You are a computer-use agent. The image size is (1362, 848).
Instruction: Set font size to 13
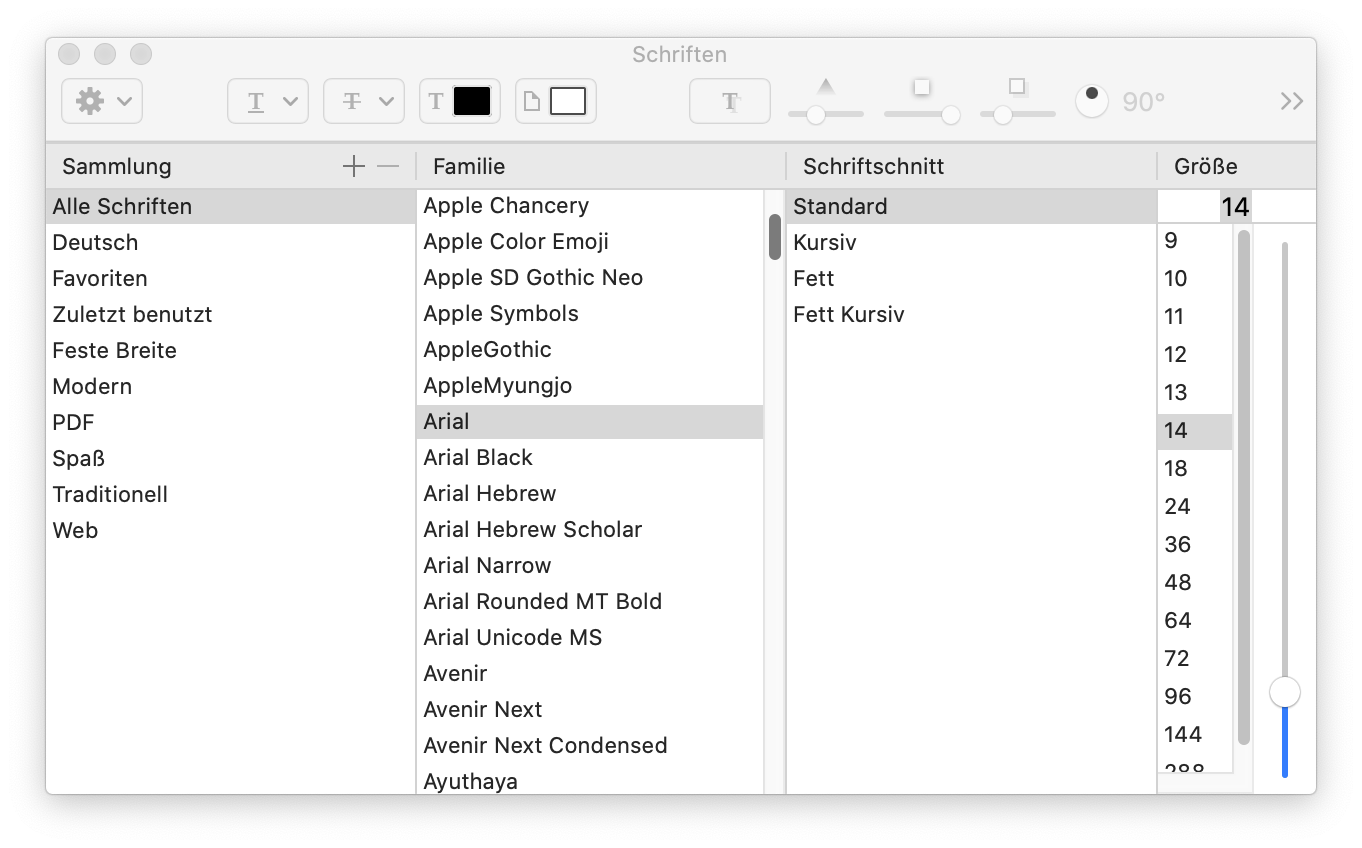coord(1195,392)
